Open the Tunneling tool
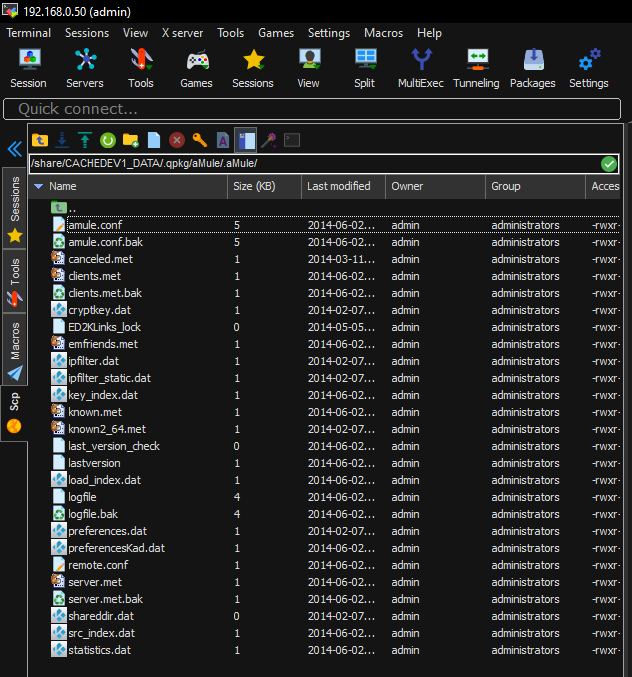 tap(476, 67)
